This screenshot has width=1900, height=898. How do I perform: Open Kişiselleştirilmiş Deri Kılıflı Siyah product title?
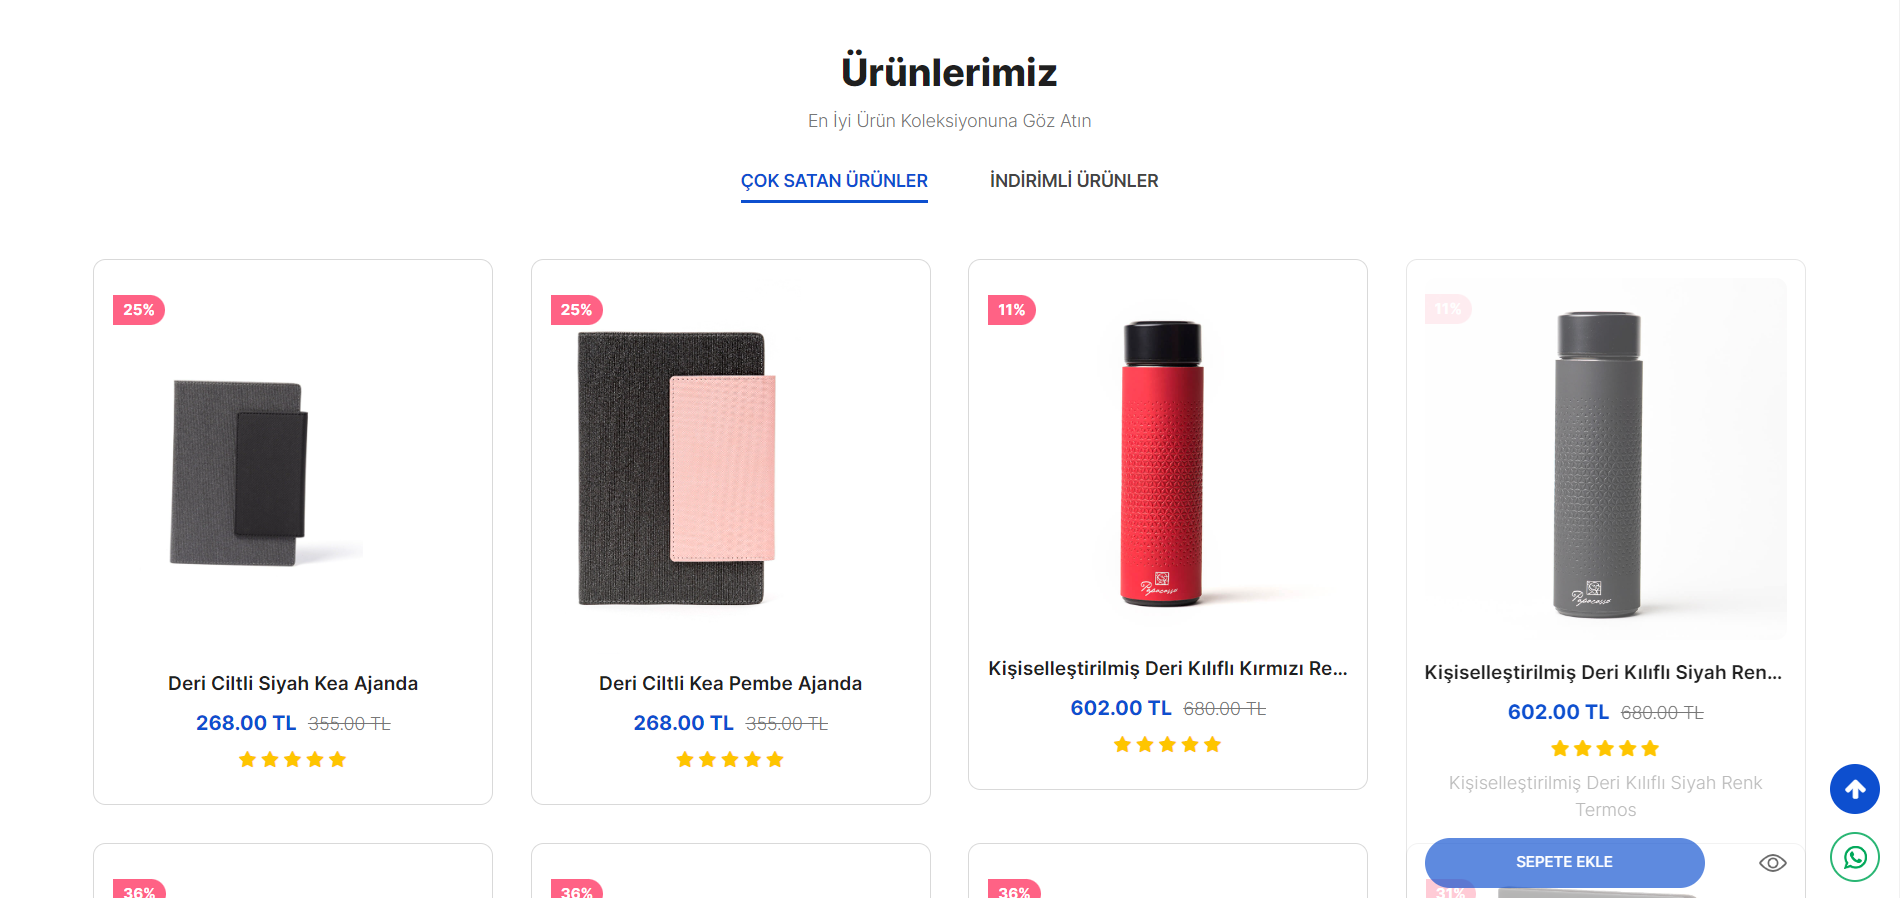[1603, 673]
